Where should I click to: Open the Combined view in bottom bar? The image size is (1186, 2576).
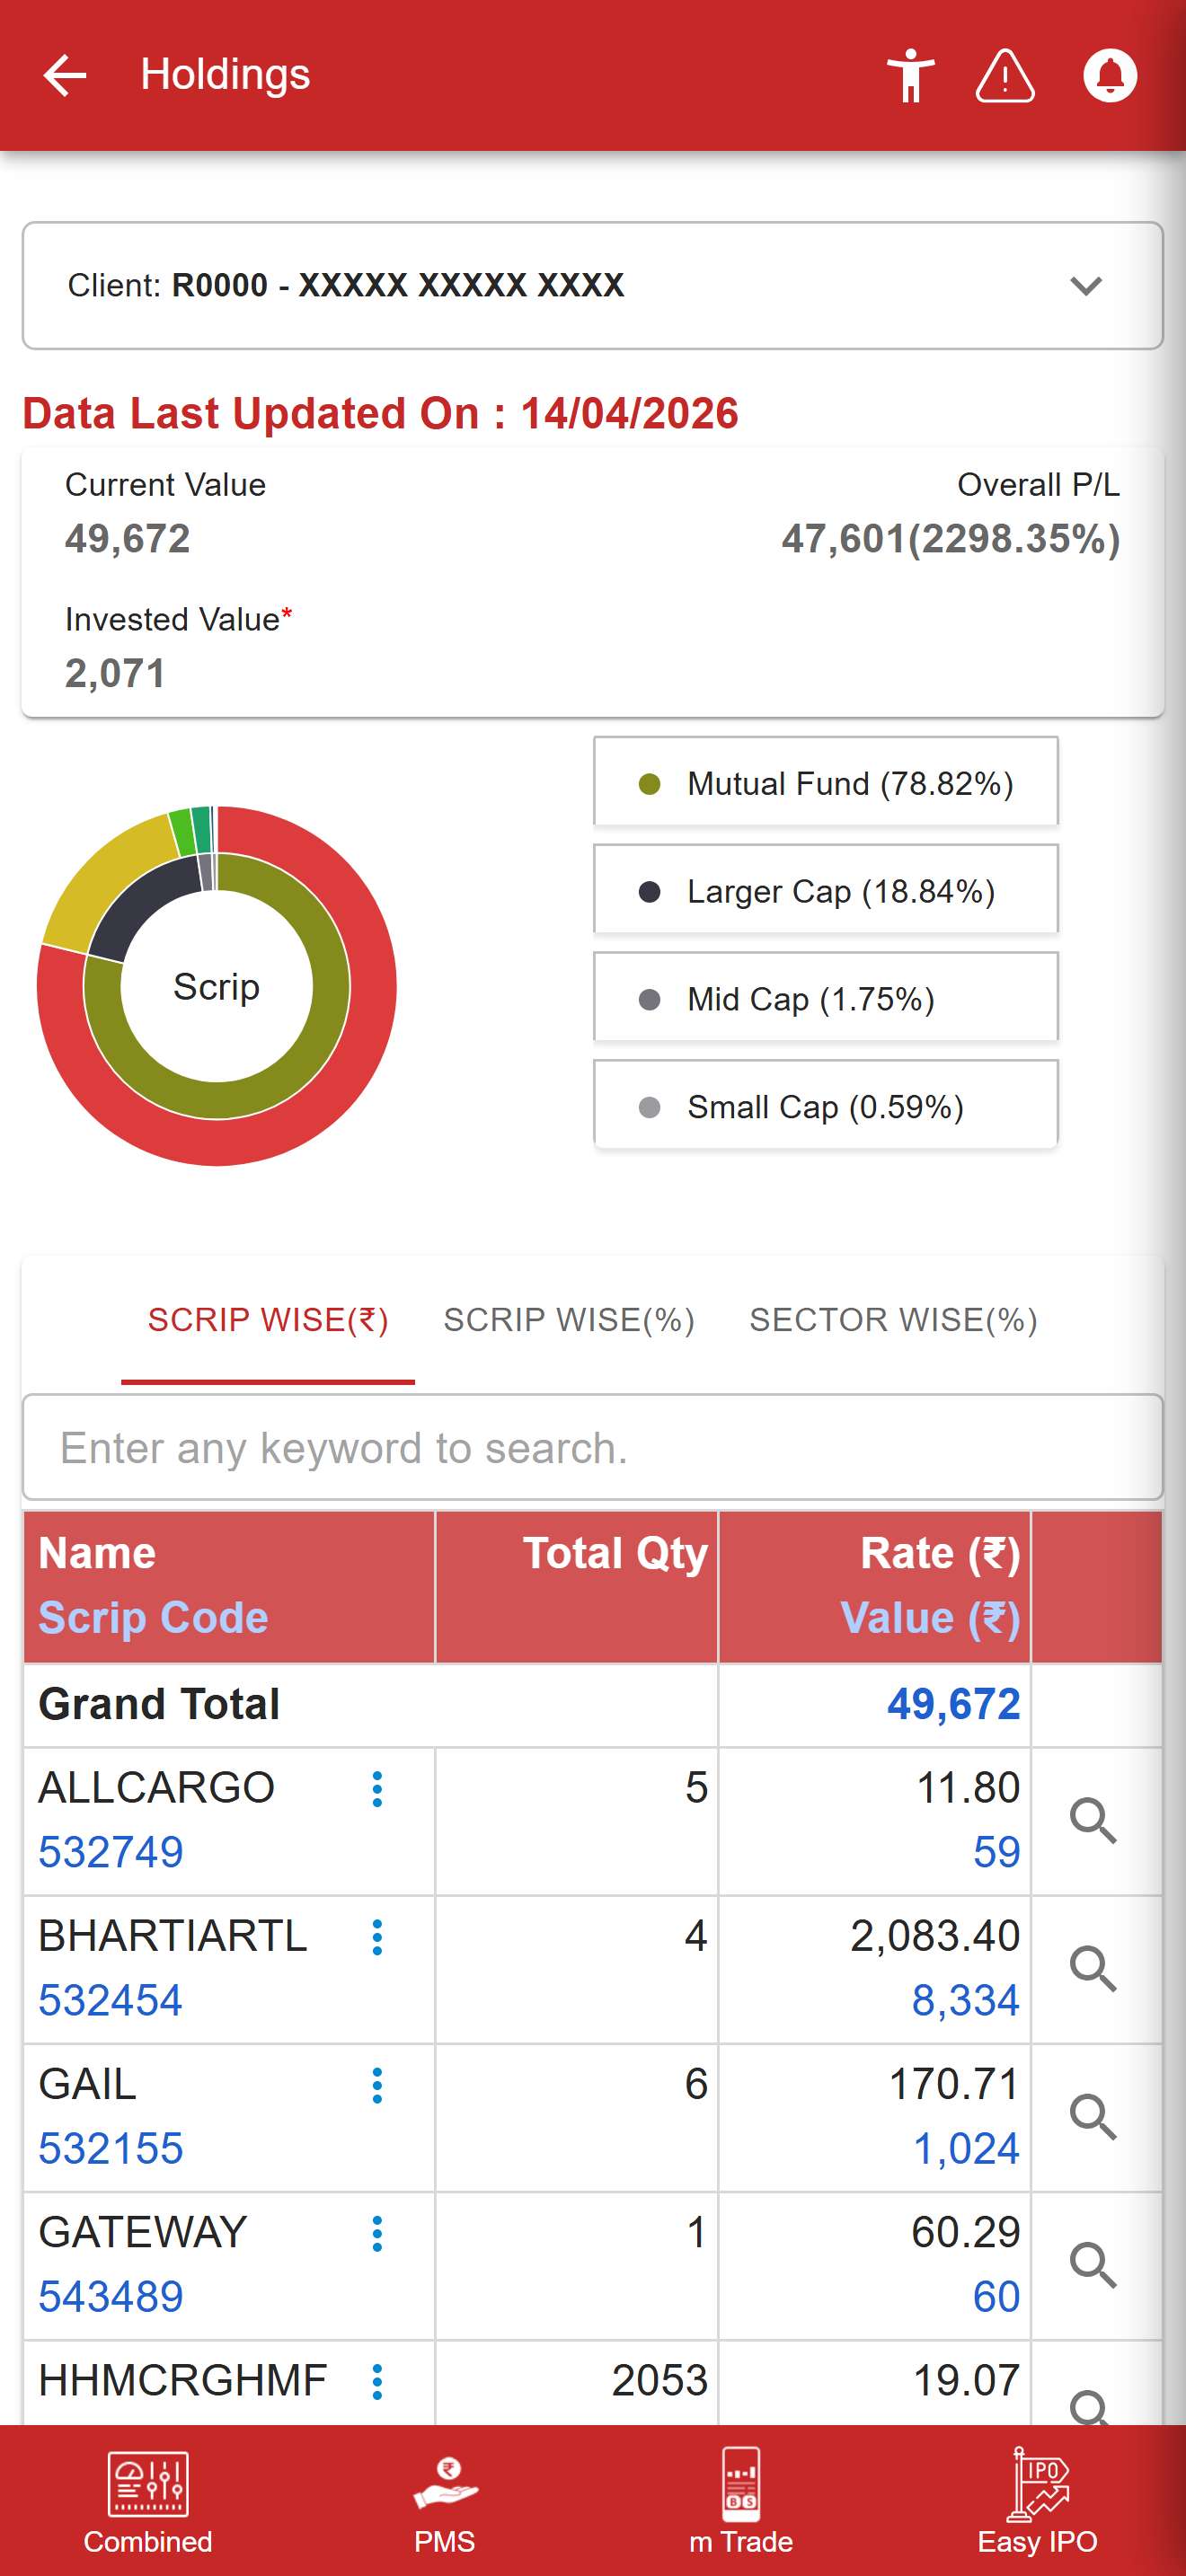[148, 2501]
